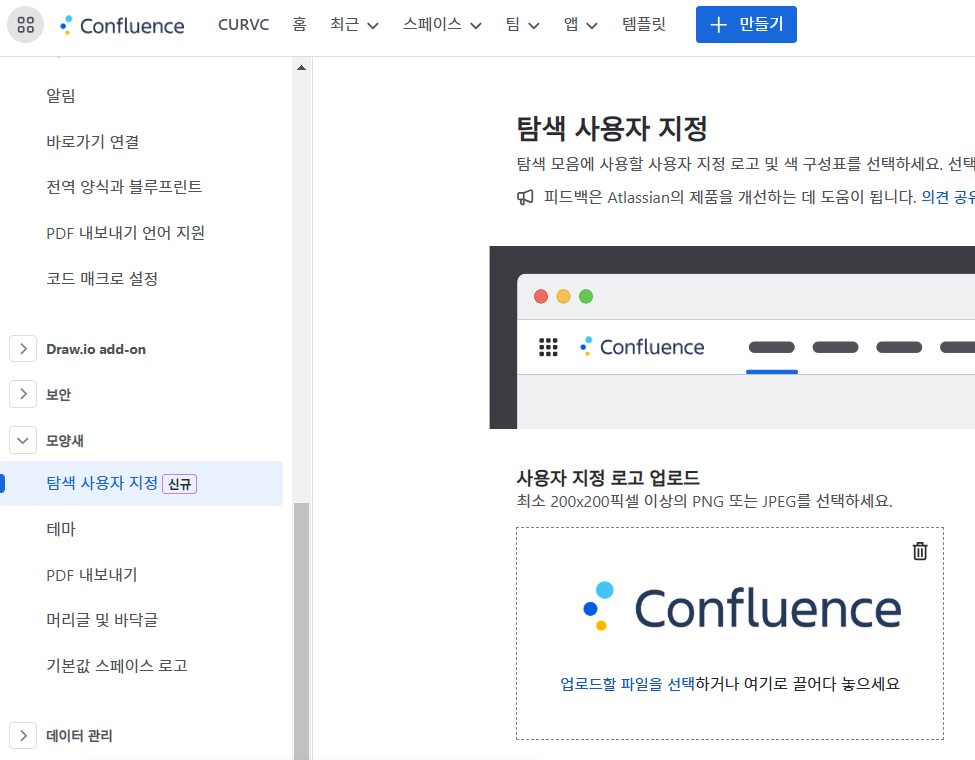975x760 pixels.
Task: Open the 앱 dropdown menu
Action: point(580,25)
